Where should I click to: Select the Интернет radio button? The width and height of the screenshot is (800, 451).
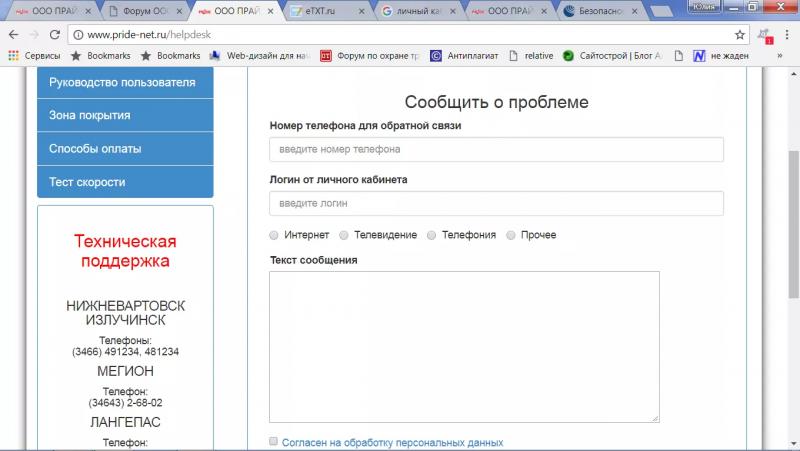point(274,235)
